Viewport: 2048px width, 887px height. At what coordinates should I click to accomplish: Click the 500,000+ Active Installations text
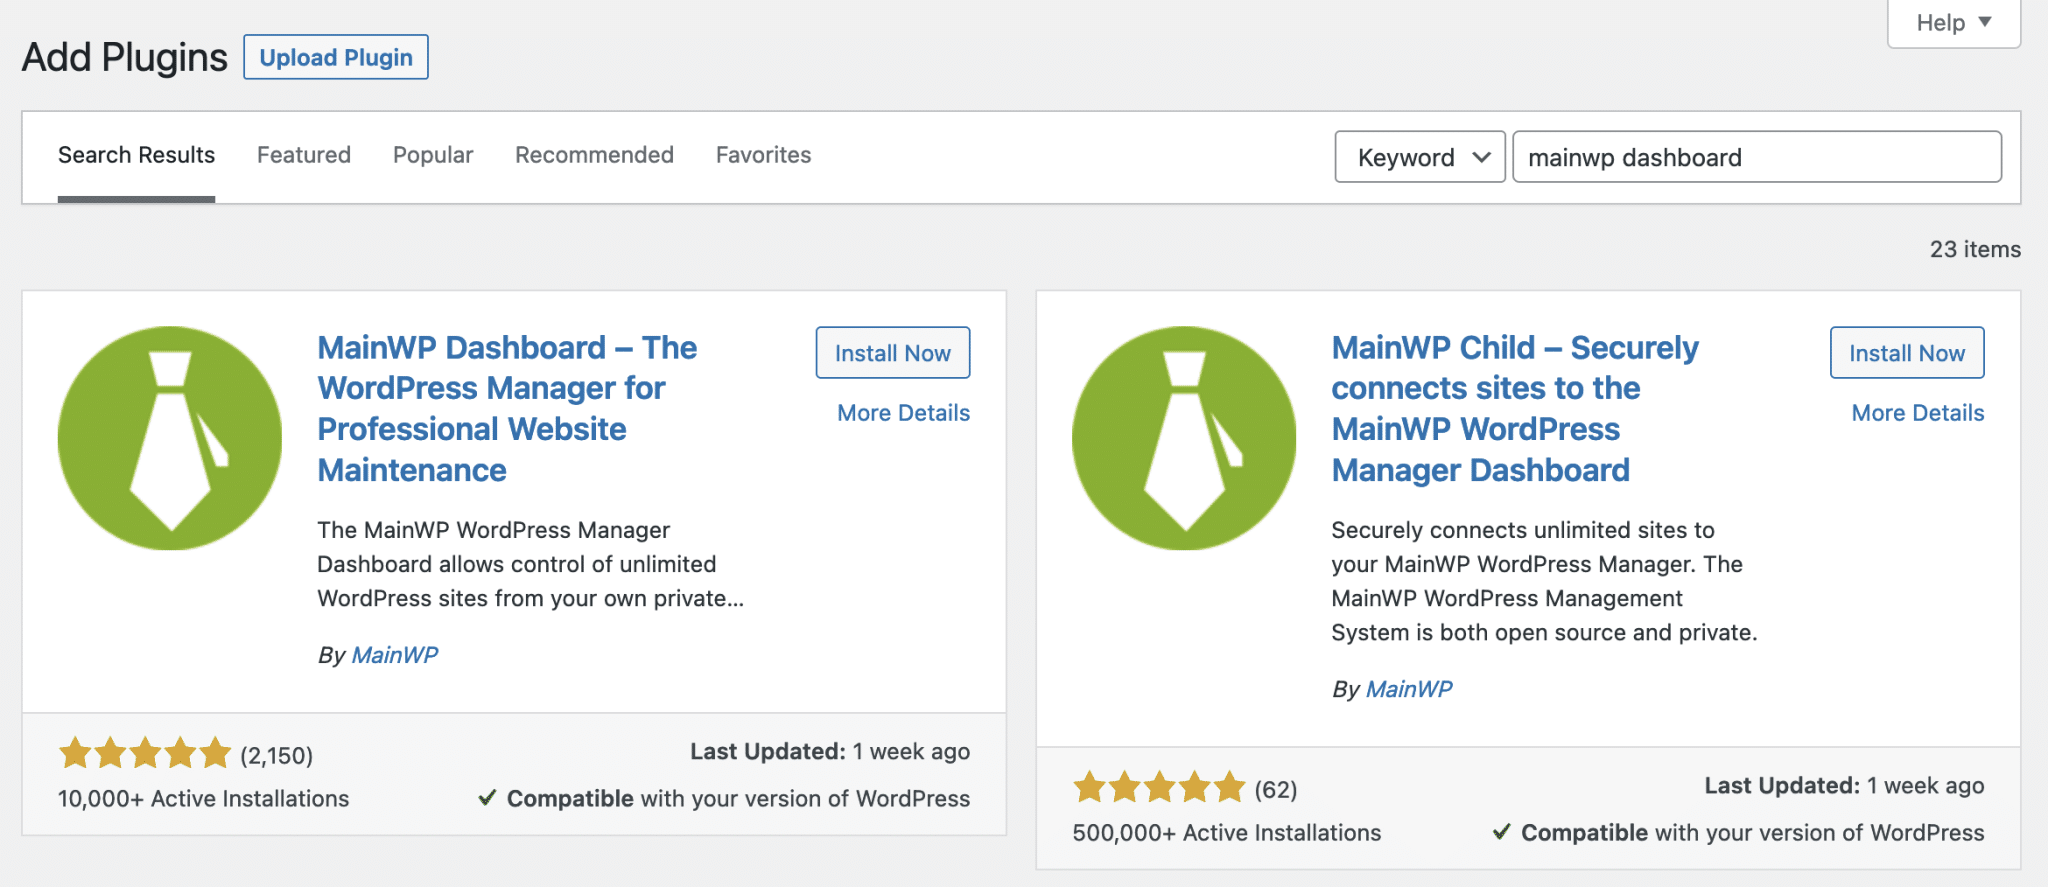click(1227, 833)
